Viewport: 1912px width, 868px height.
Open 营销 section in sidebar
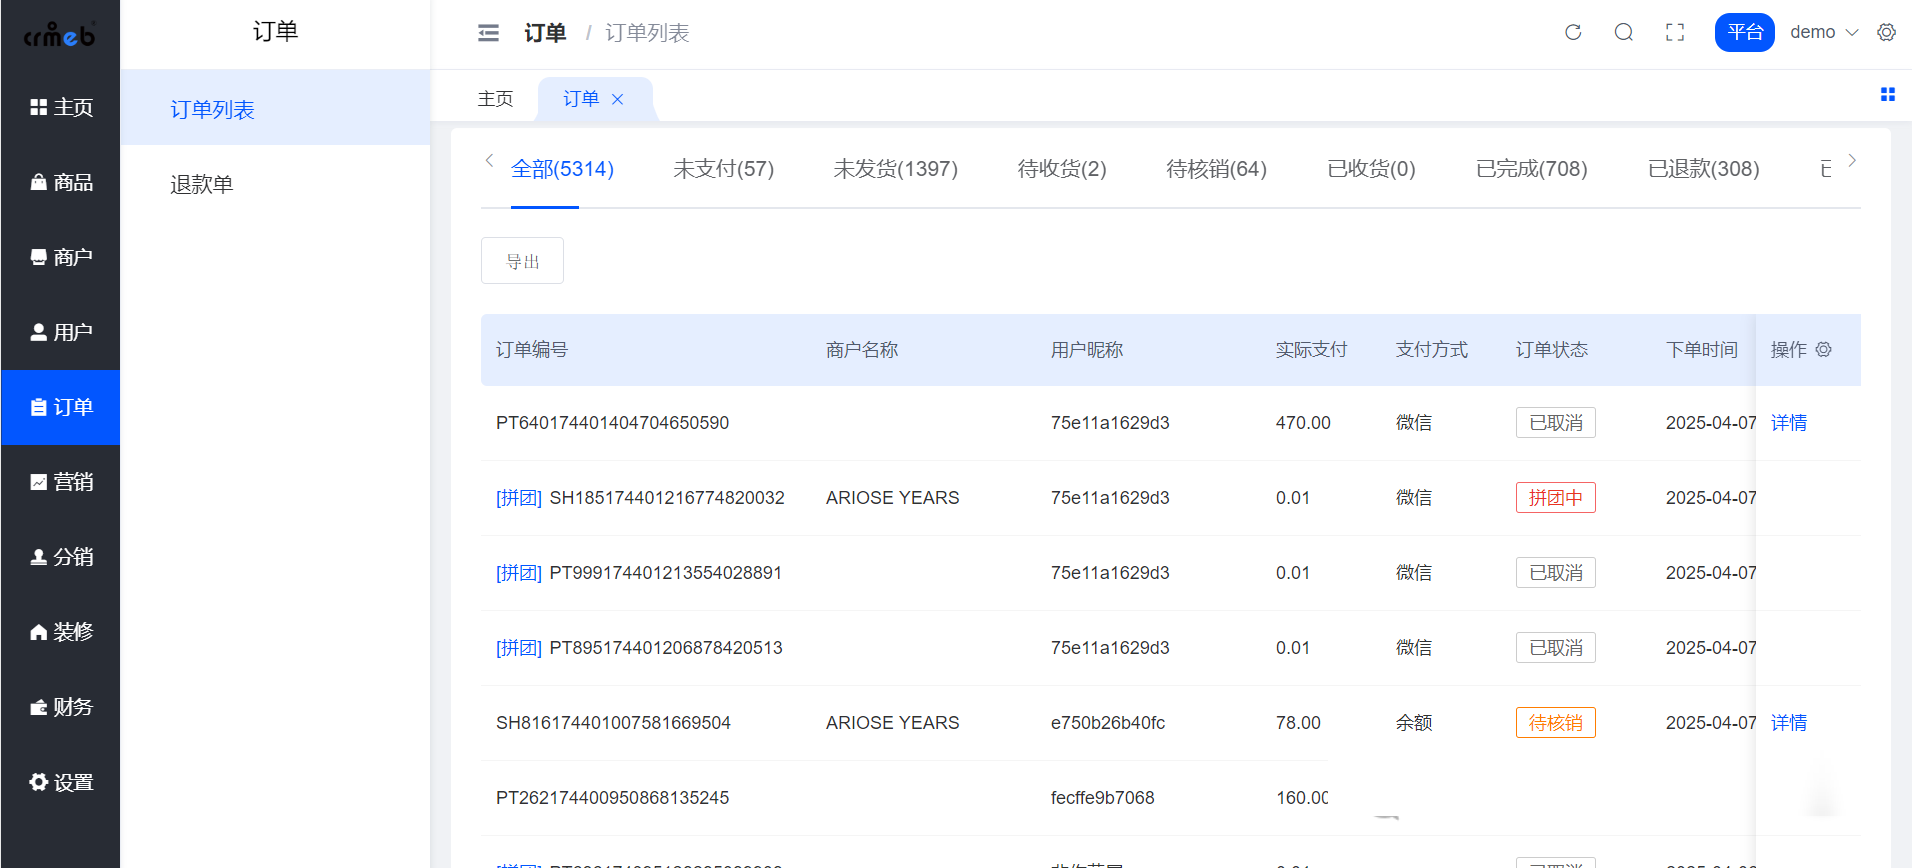pos(61,482)
